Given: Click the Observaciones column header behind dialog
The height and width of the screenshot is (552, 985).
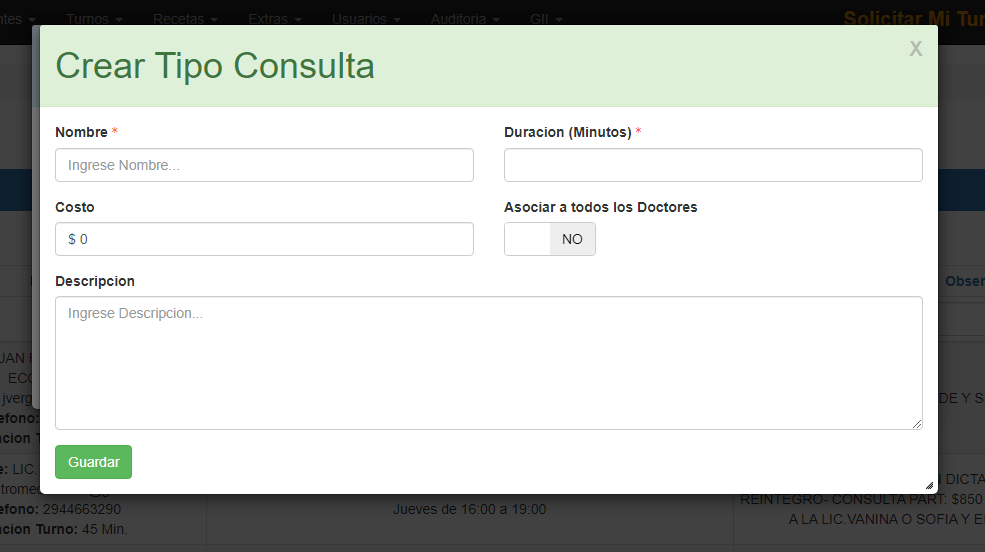Looking at the screenshot, I should tap(964, 282).
